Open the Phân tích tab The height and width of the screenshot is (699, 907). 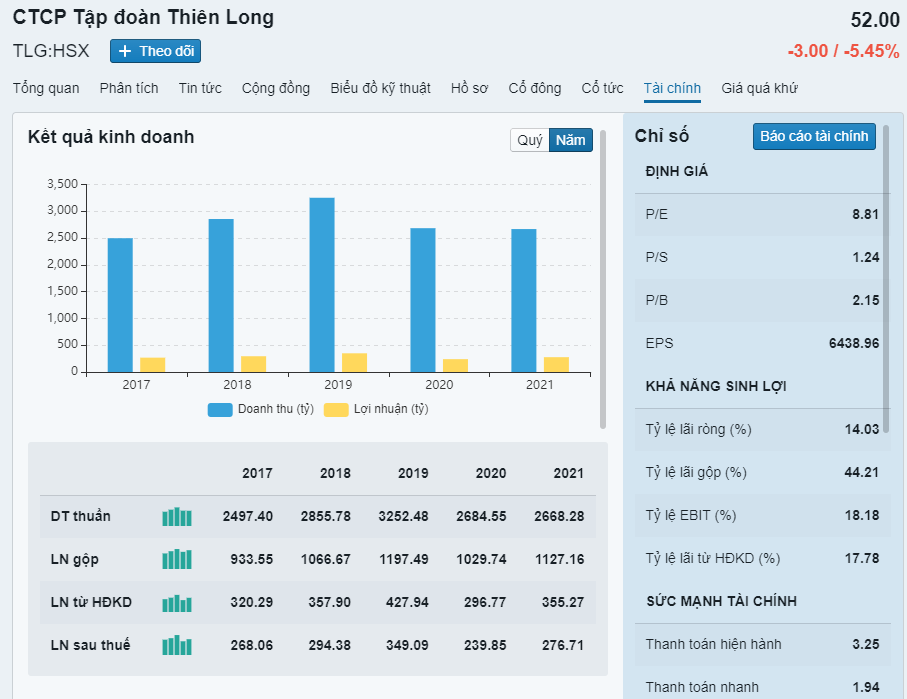pos(129,88)
